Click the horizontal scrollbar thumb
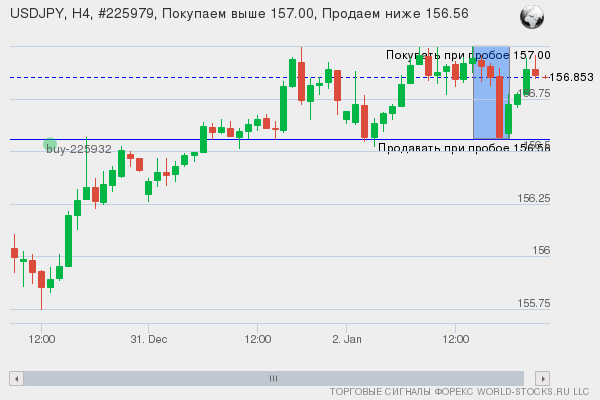 [274, 379]
